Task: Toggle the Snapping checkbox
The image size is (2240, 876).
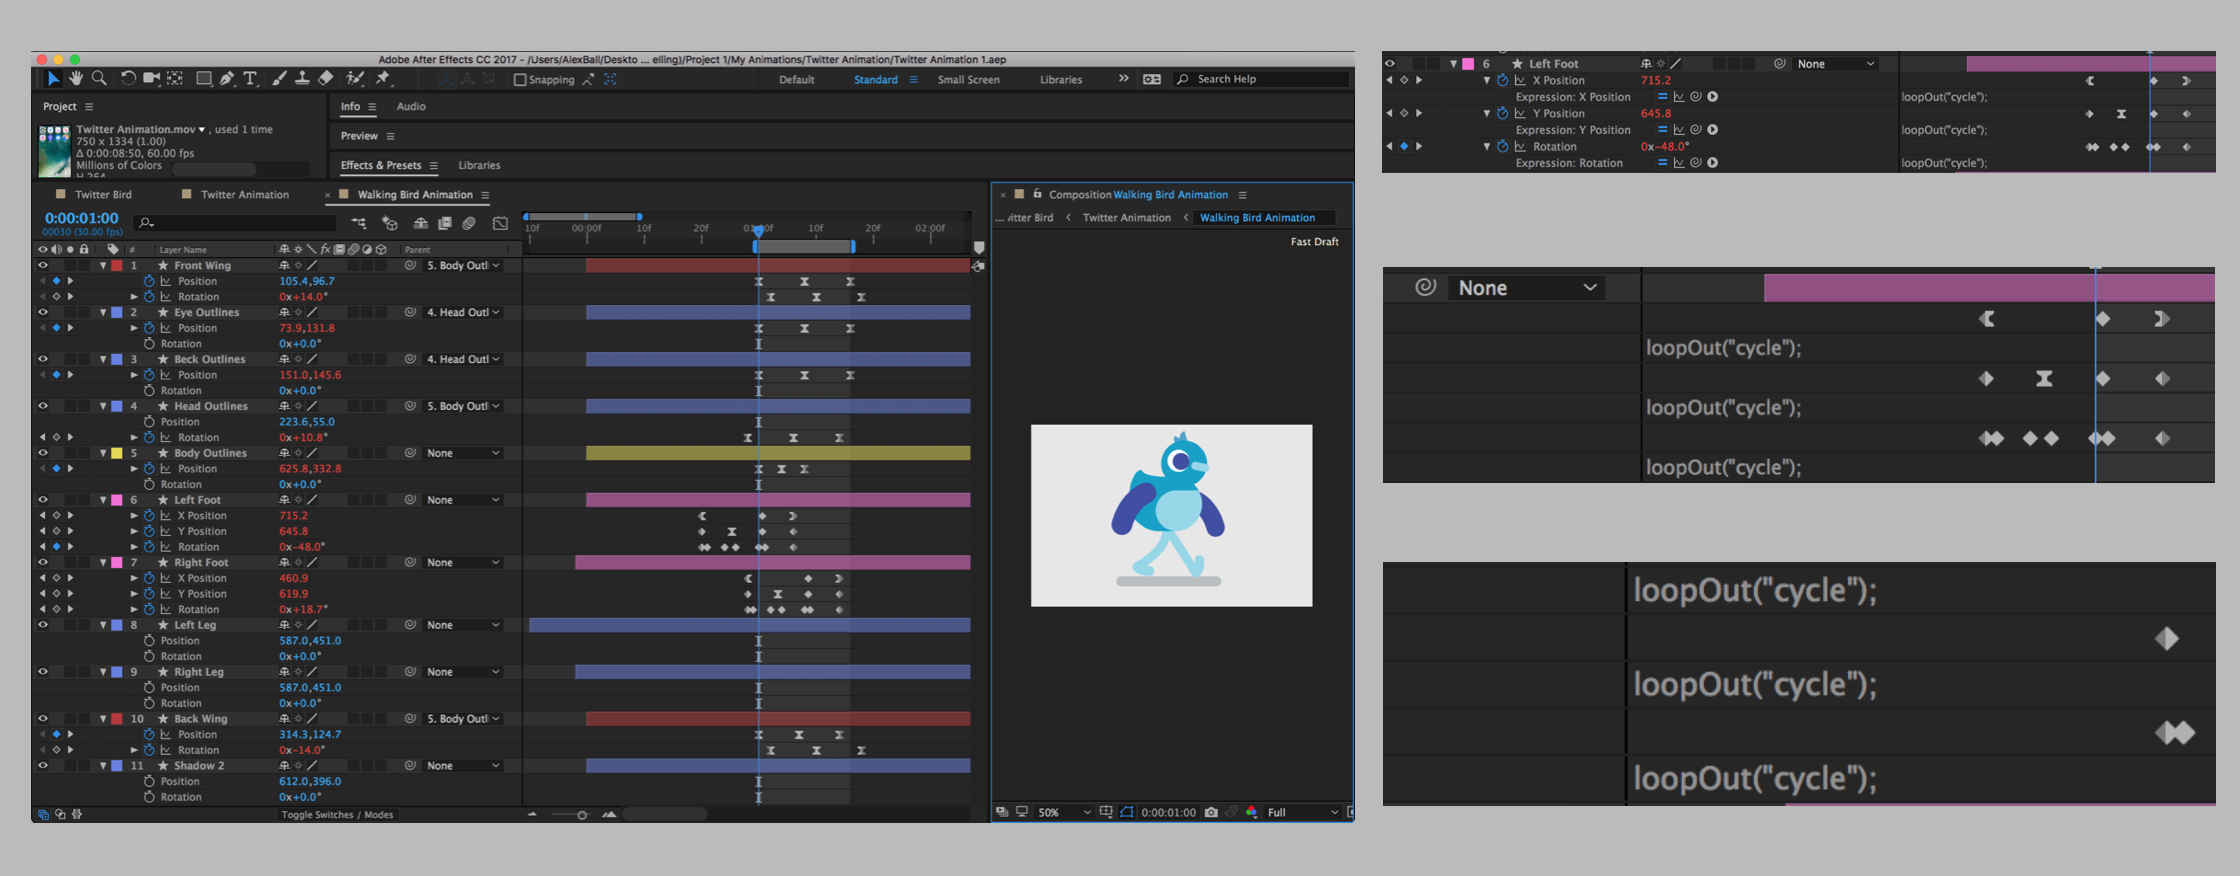Action: 520,80
